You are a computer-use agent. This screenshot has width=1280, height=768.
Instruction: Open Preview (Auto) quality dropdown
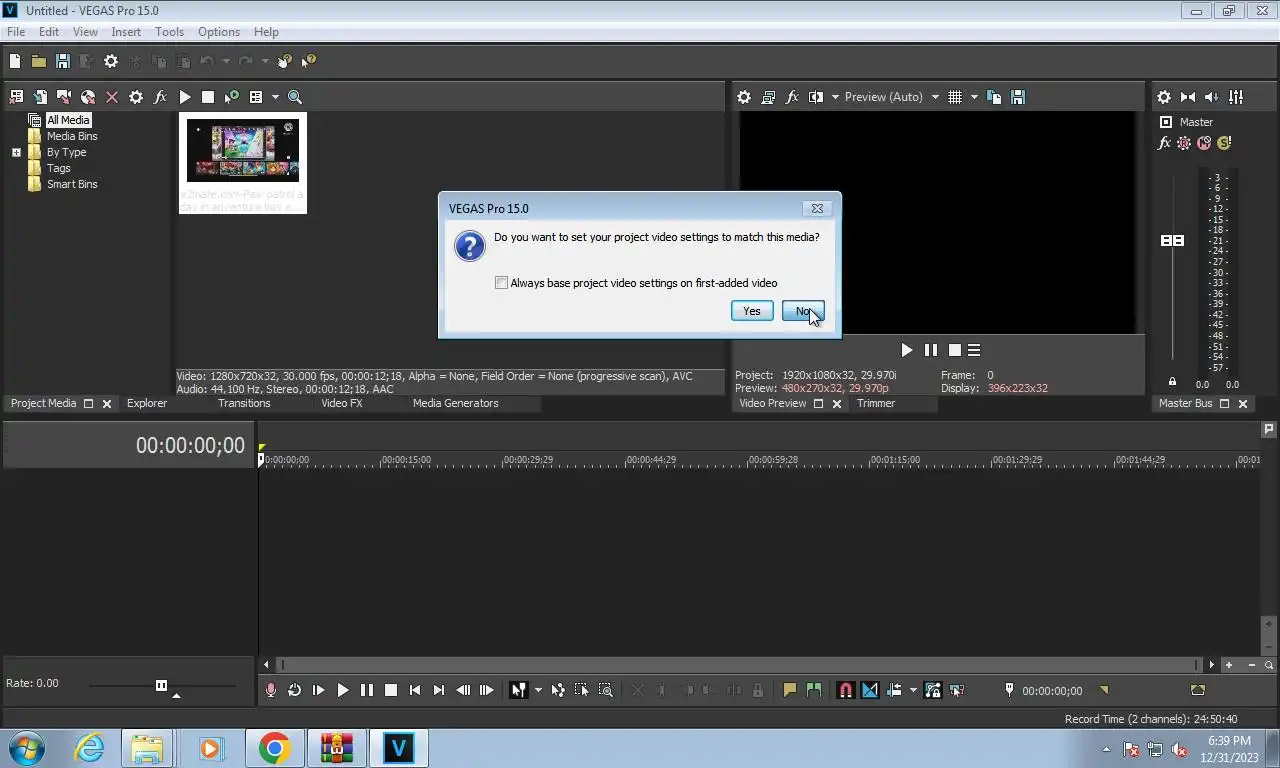pos(891,97)
